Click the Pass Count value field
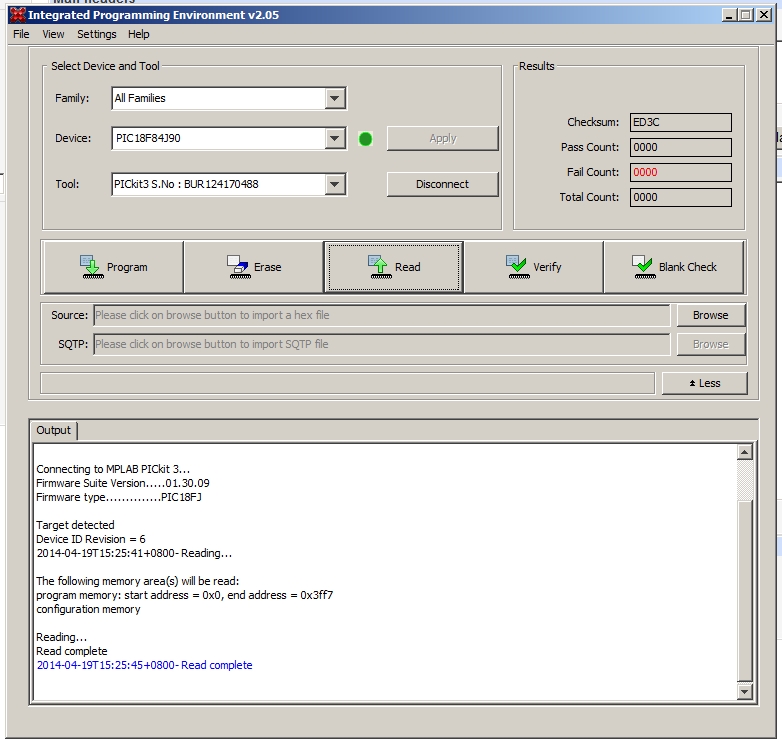 681,147
